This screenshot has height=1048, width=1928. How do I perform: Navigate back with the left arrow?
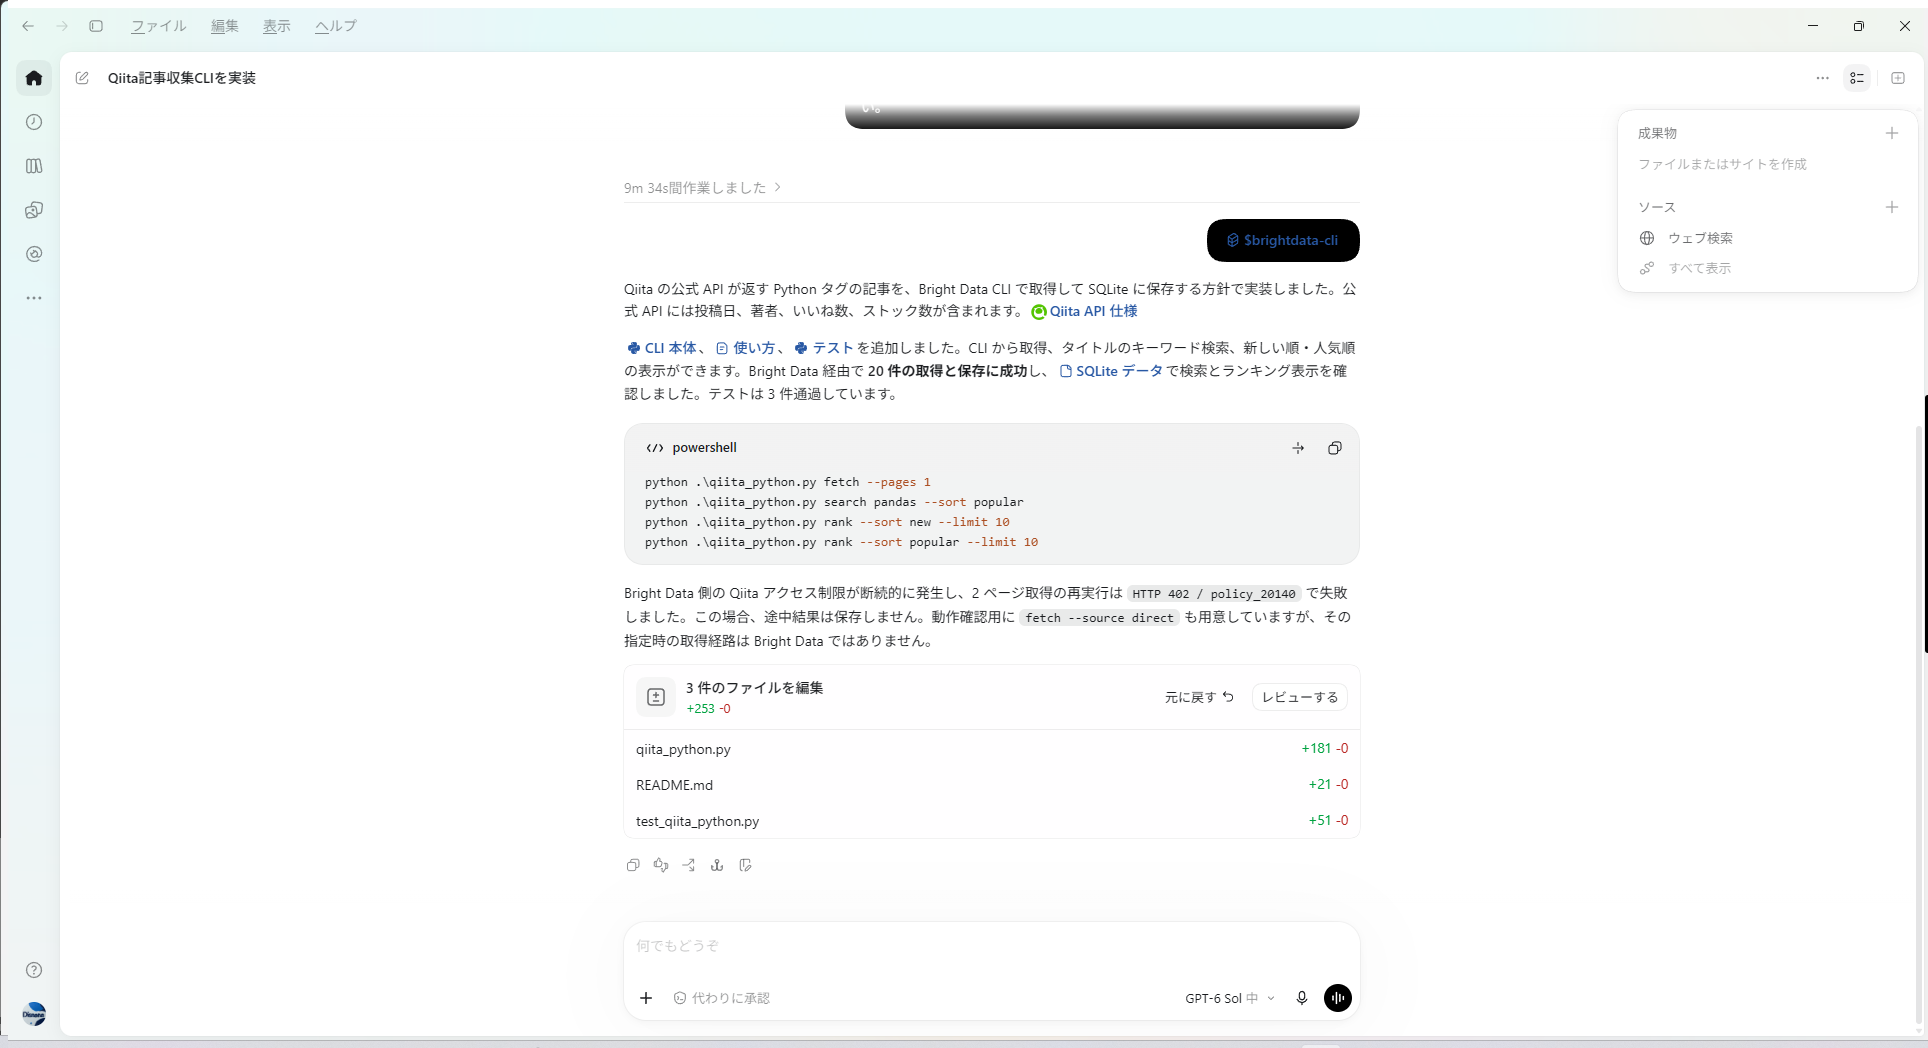click(28, 26)
